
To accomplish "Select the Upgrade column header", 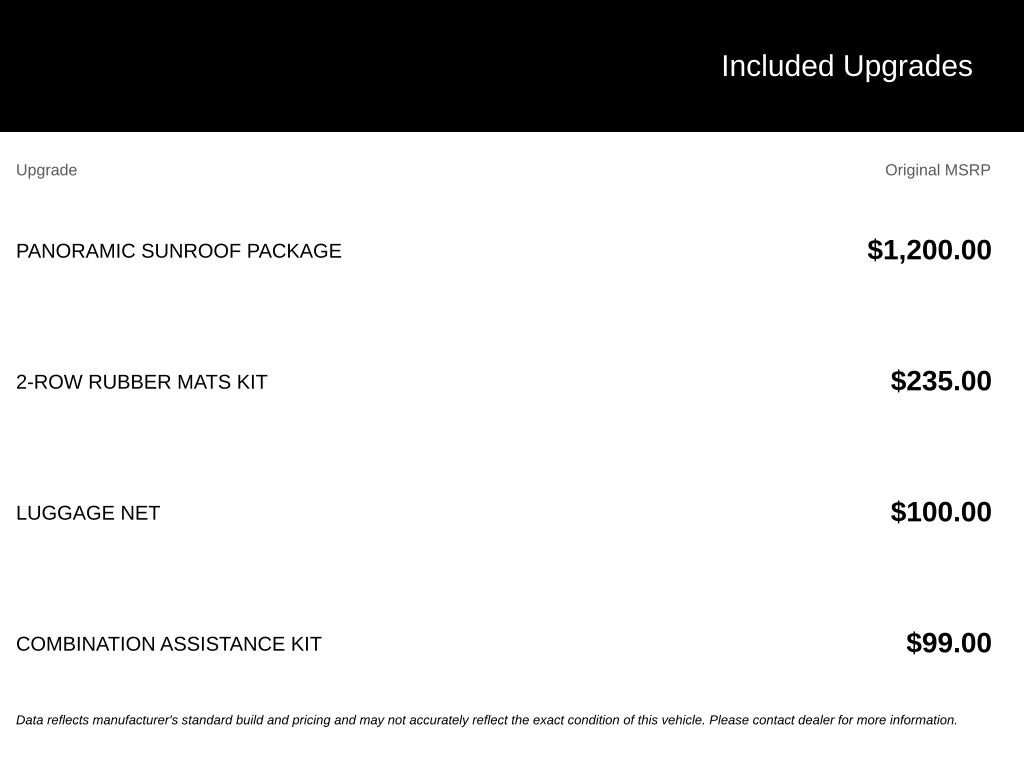I will coord(46,170).
